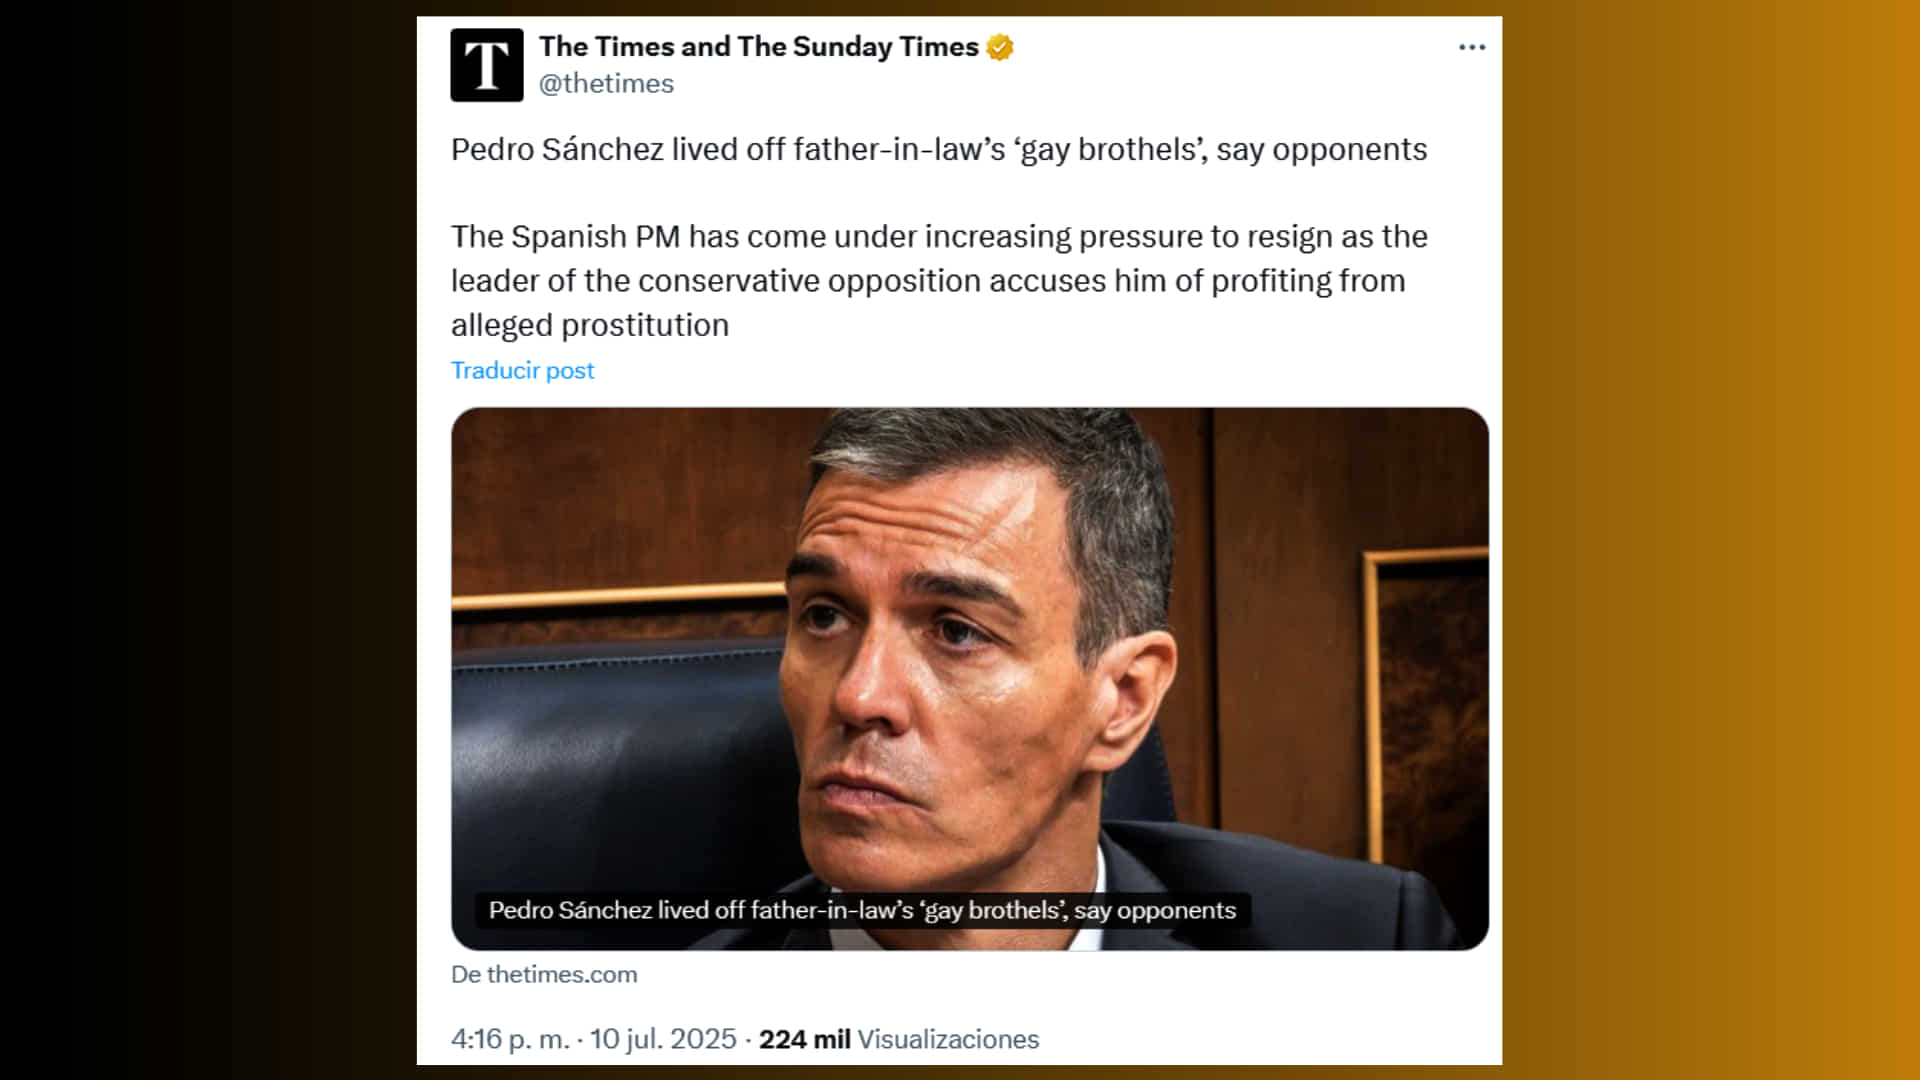The height and width of the screenshot is (1080, 1920).
Task: Open the tweet options menu via ellipsis icon
Action: [1472, 47]
